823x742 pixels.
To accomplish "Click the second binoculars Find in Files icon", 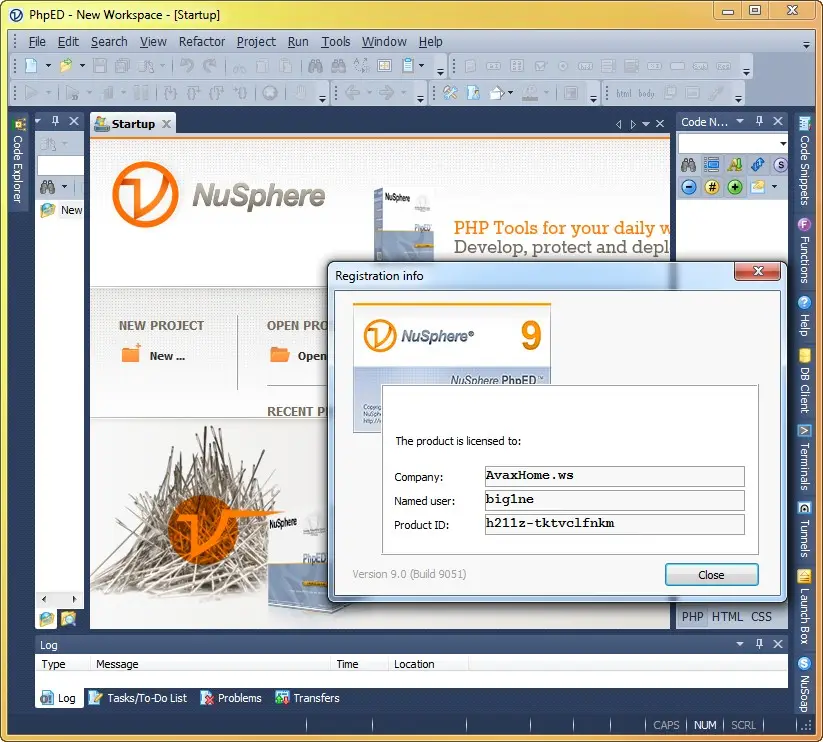I will point(339,66).
